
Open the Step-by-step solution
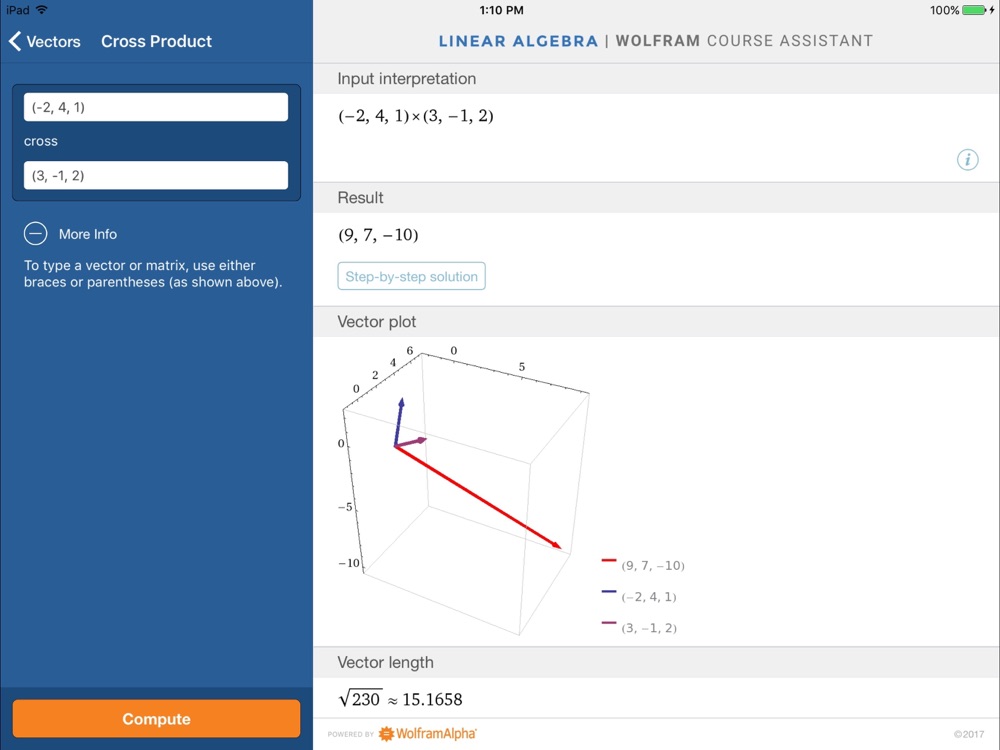click(x=411, y=276)
